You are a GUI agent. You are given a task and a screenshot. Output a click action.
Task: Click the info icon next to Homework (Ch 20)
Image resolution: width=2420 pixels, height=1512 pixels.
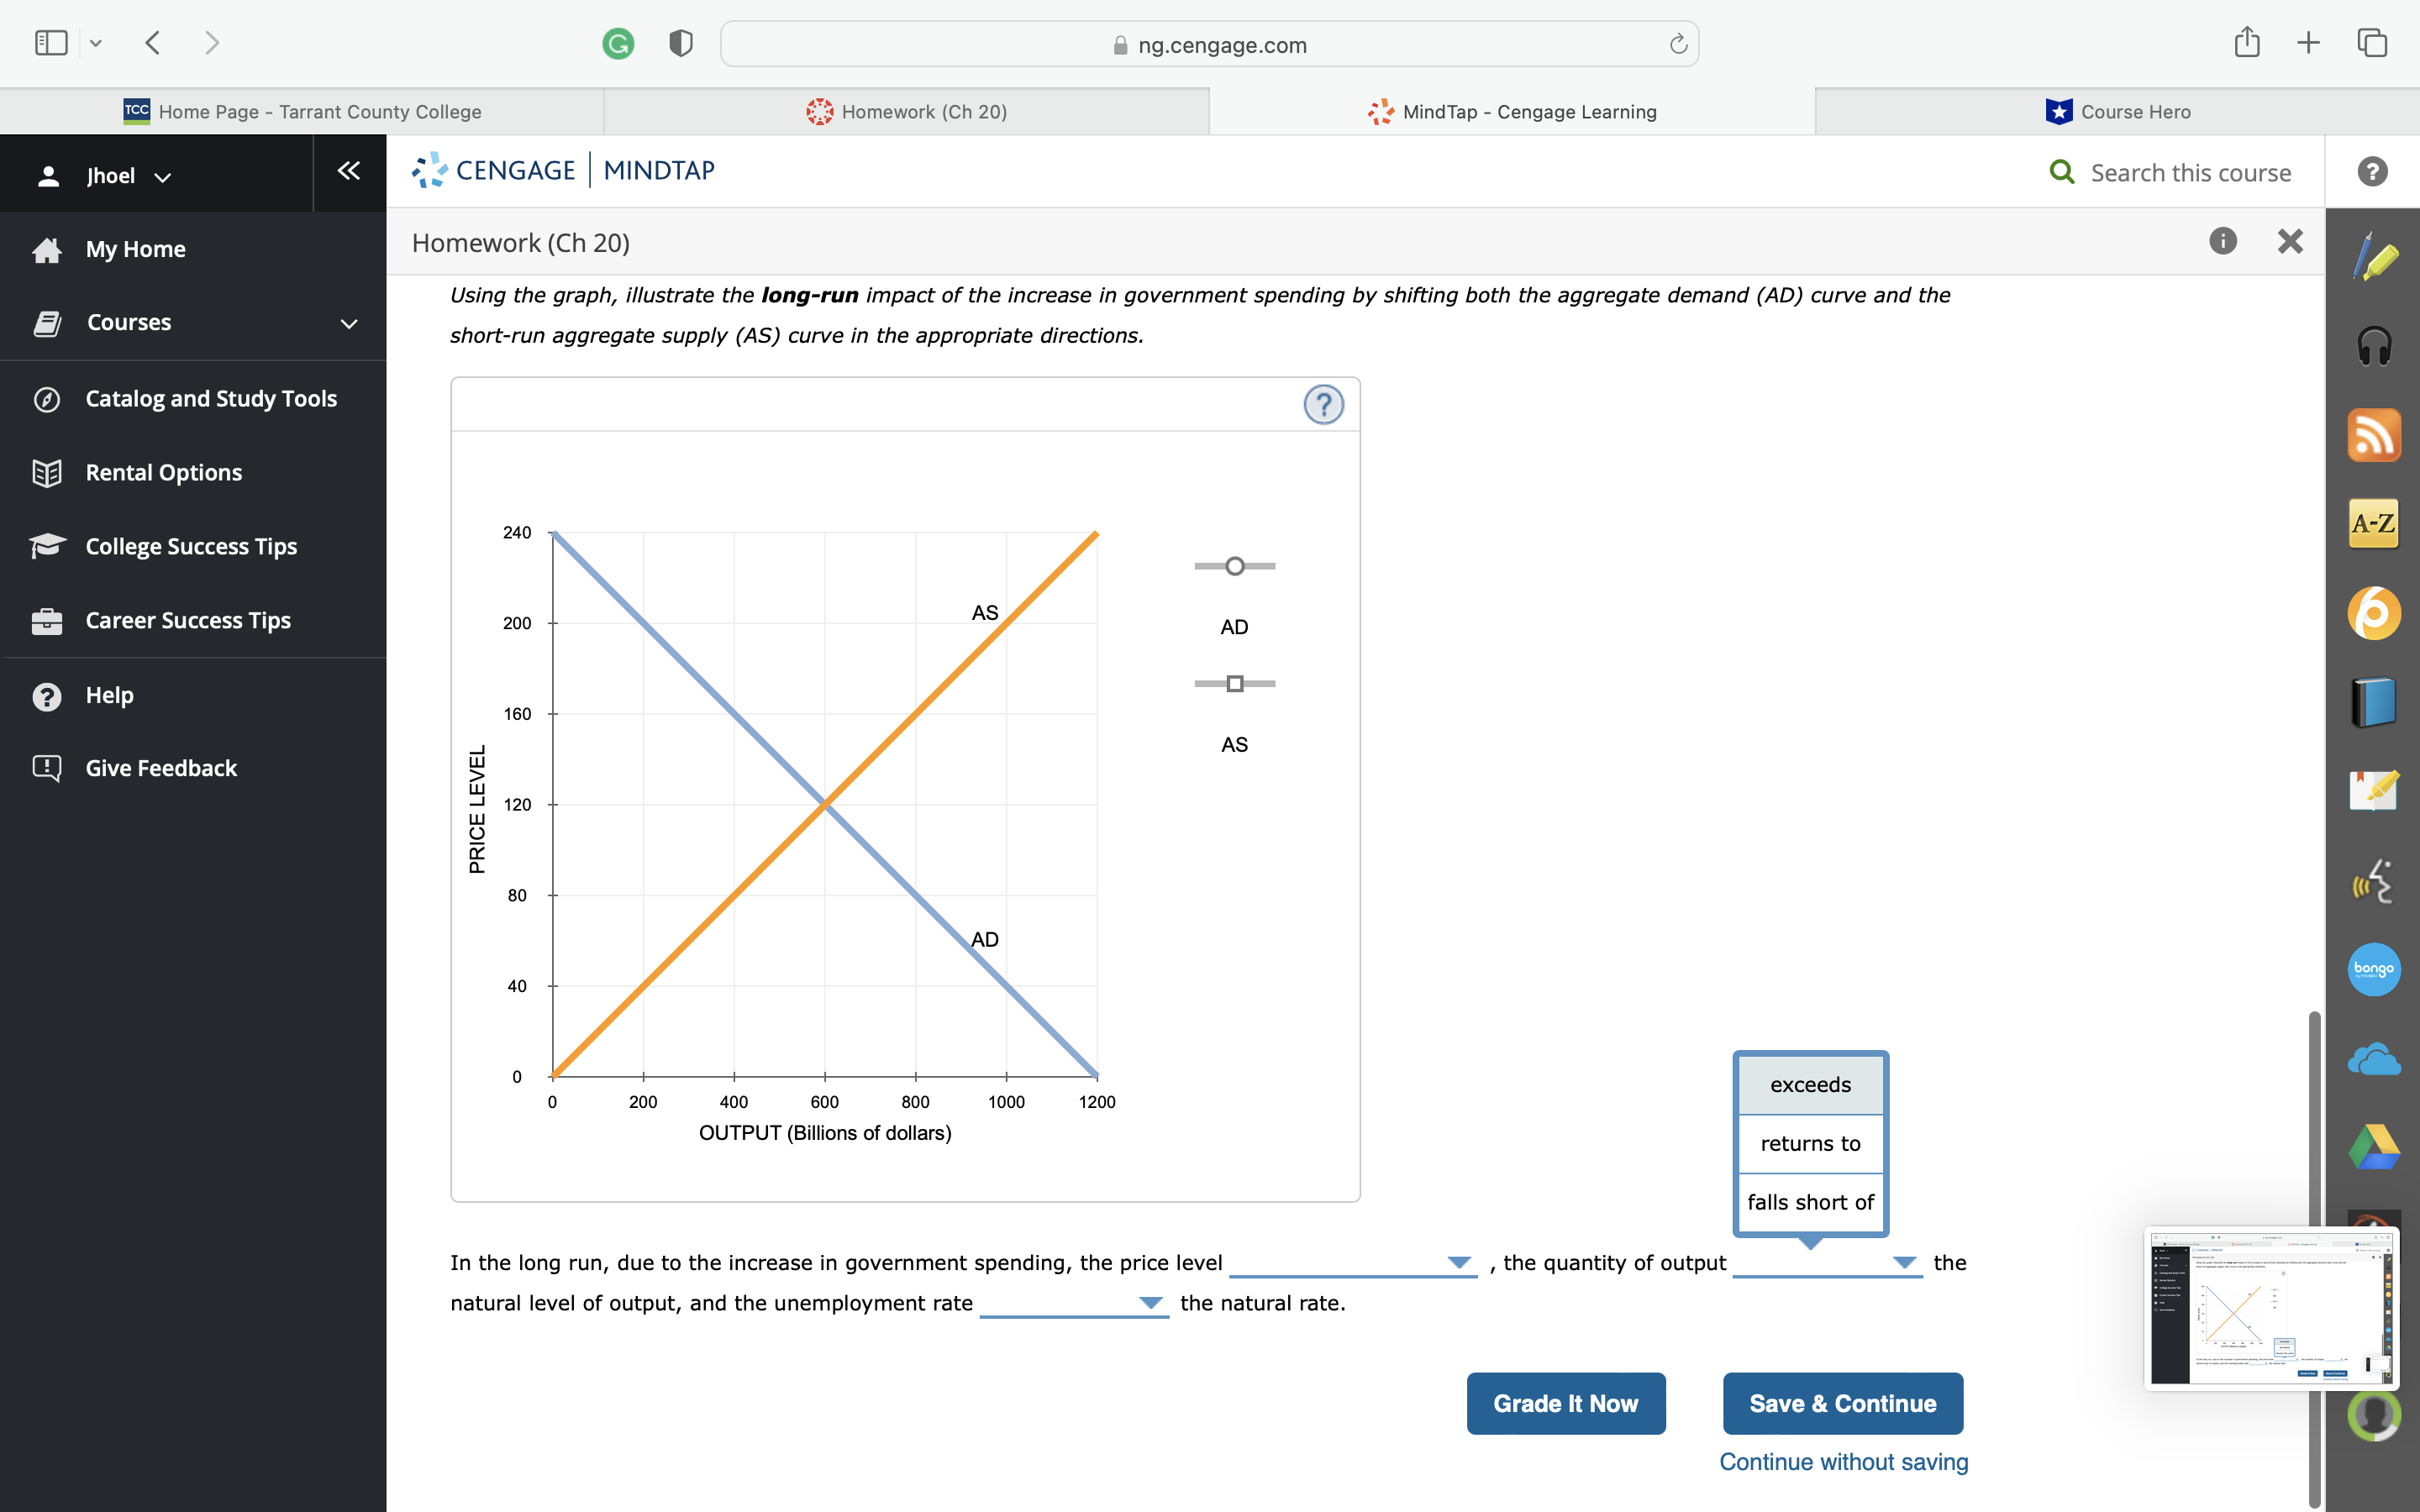(2223, 241)
